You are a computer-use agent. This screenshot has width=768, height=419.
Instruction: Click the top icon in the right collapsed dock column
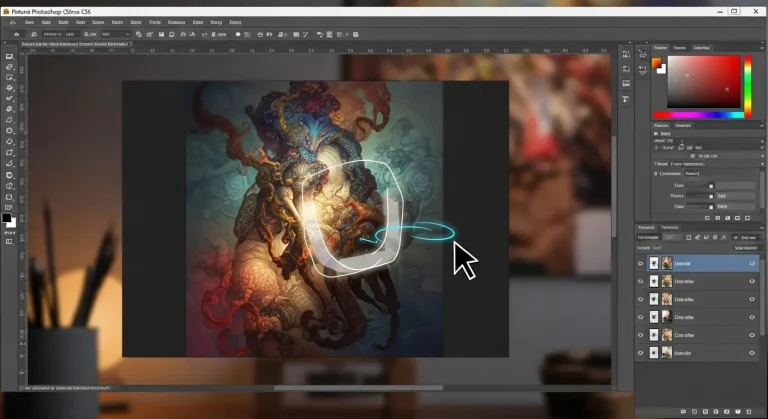(x=643, y=54)
